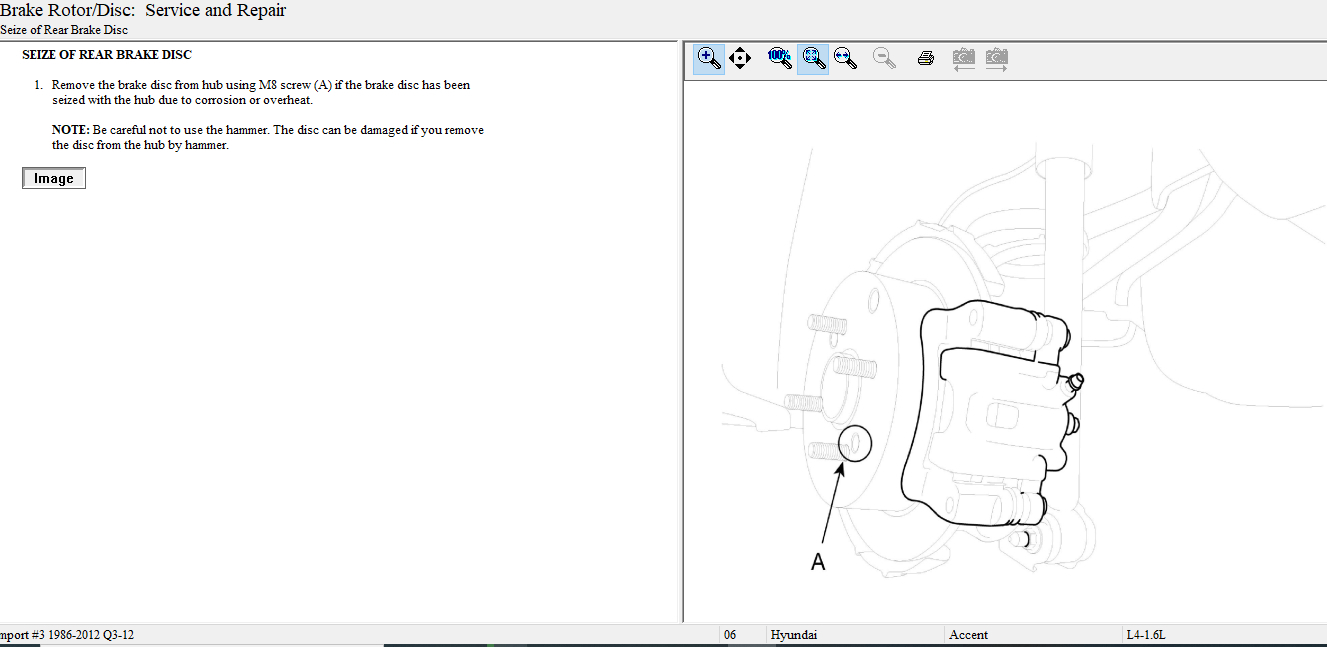Screen dimensions: 1327x647
Task: Click fit-to-width zoom icon
Action: [x=846, y=58]
